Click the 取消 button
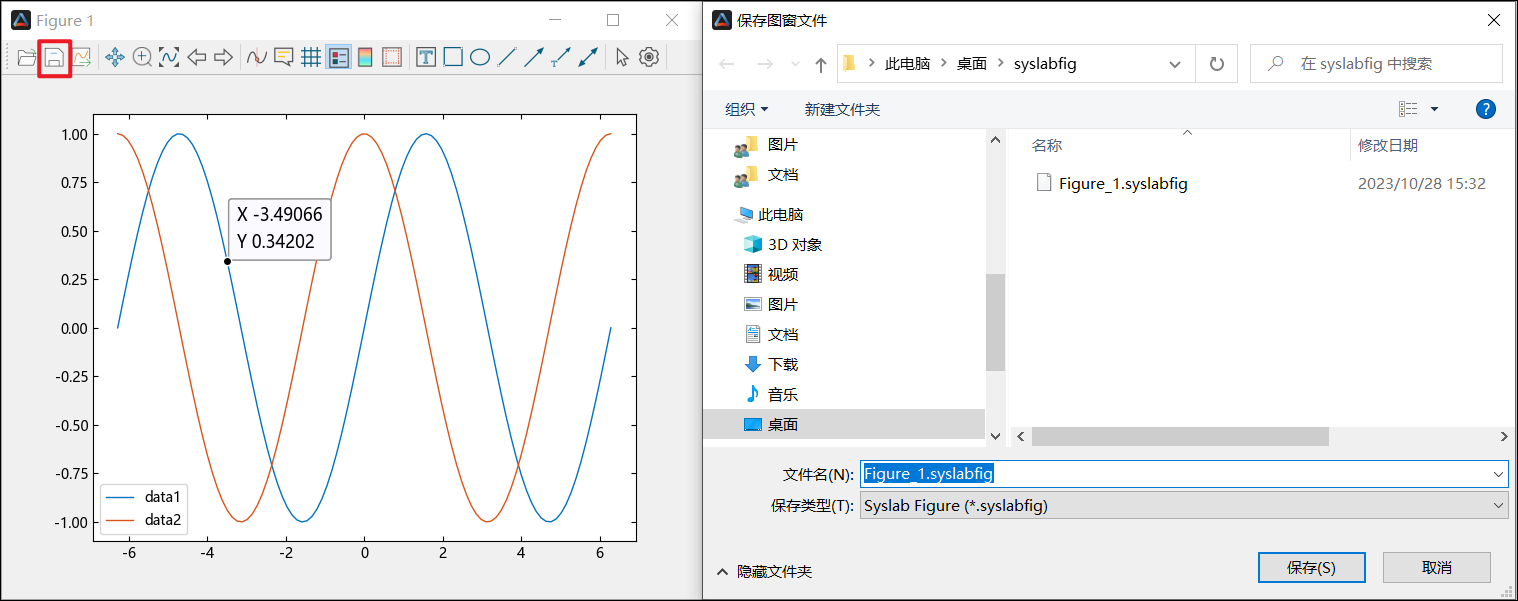This screenshot has height=601, width=1518. click(x=1436, y=567)
